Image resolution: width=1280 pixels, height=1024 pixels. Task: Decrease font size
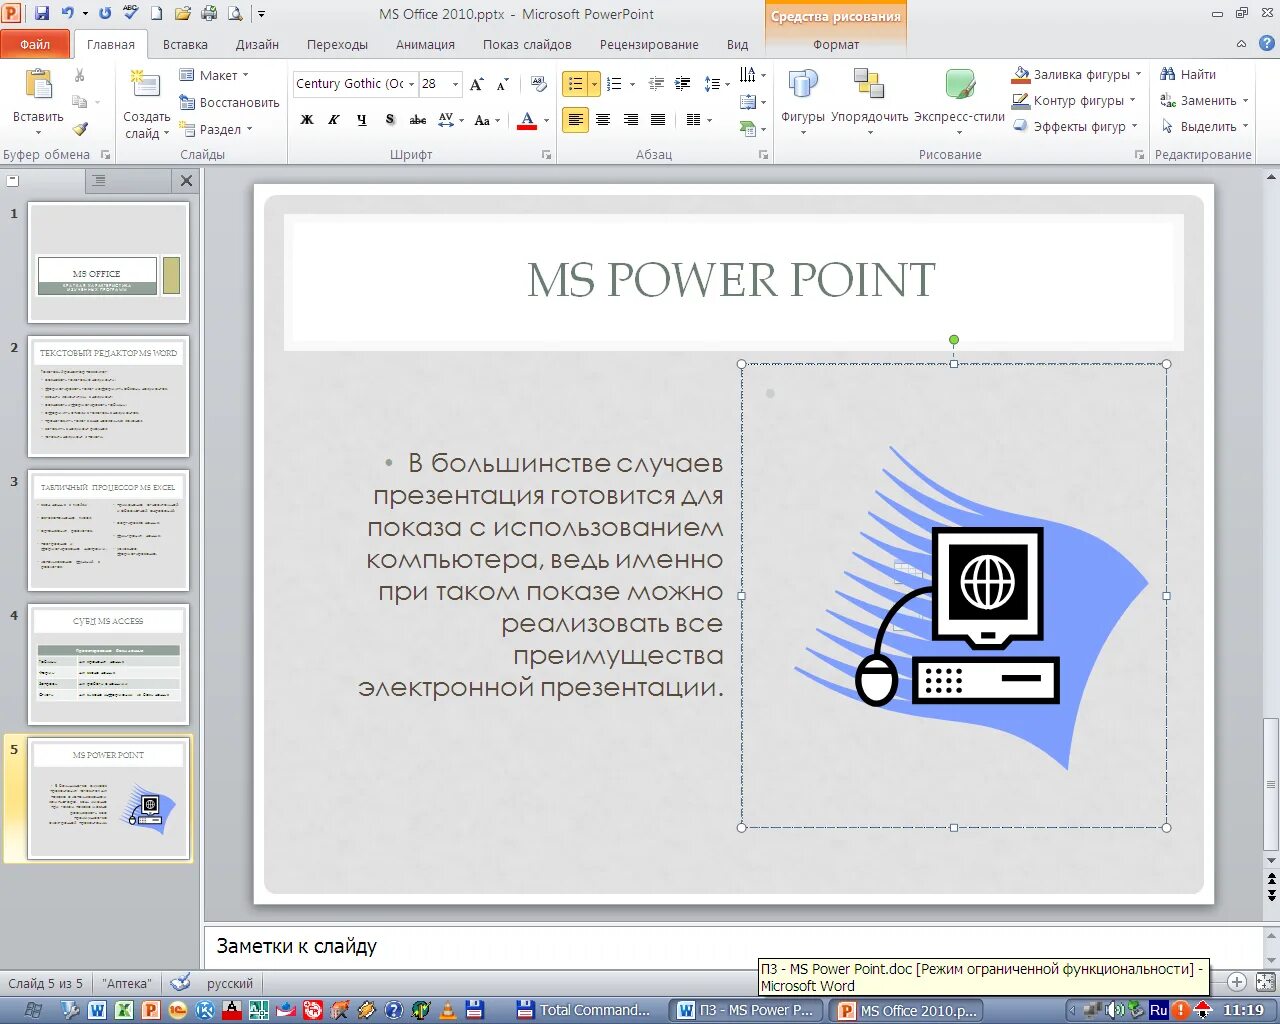[502, 84]
